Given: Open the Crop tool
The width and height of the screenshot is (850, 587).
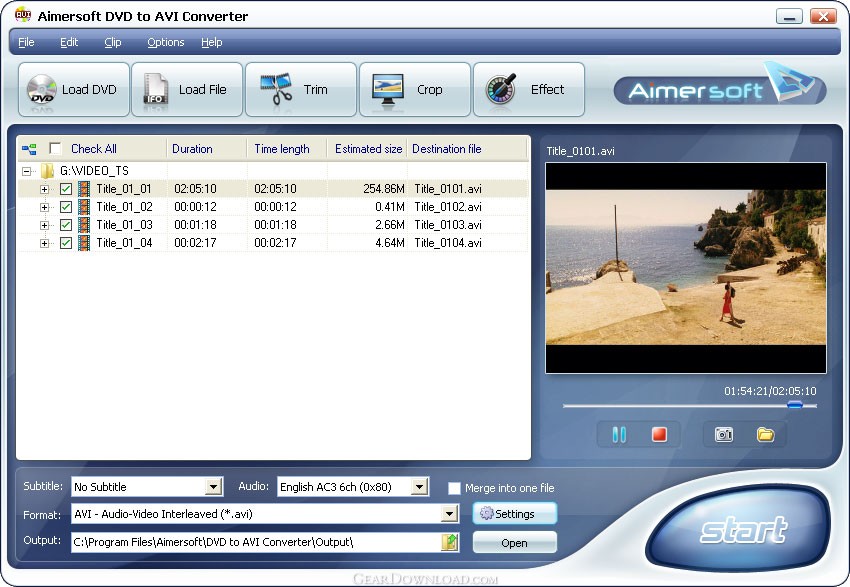Looking at the screenshot, I should [x=415, y=89].
